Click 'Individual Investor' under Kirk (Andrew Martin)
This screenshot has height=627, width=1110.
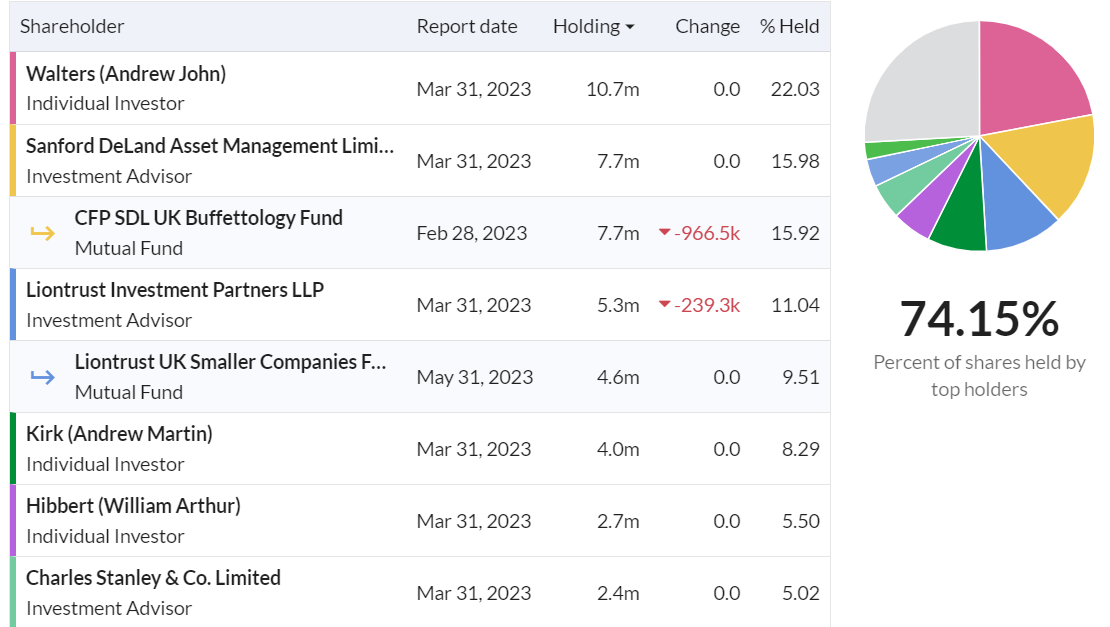pyautogui.click(x=105, y=465)
